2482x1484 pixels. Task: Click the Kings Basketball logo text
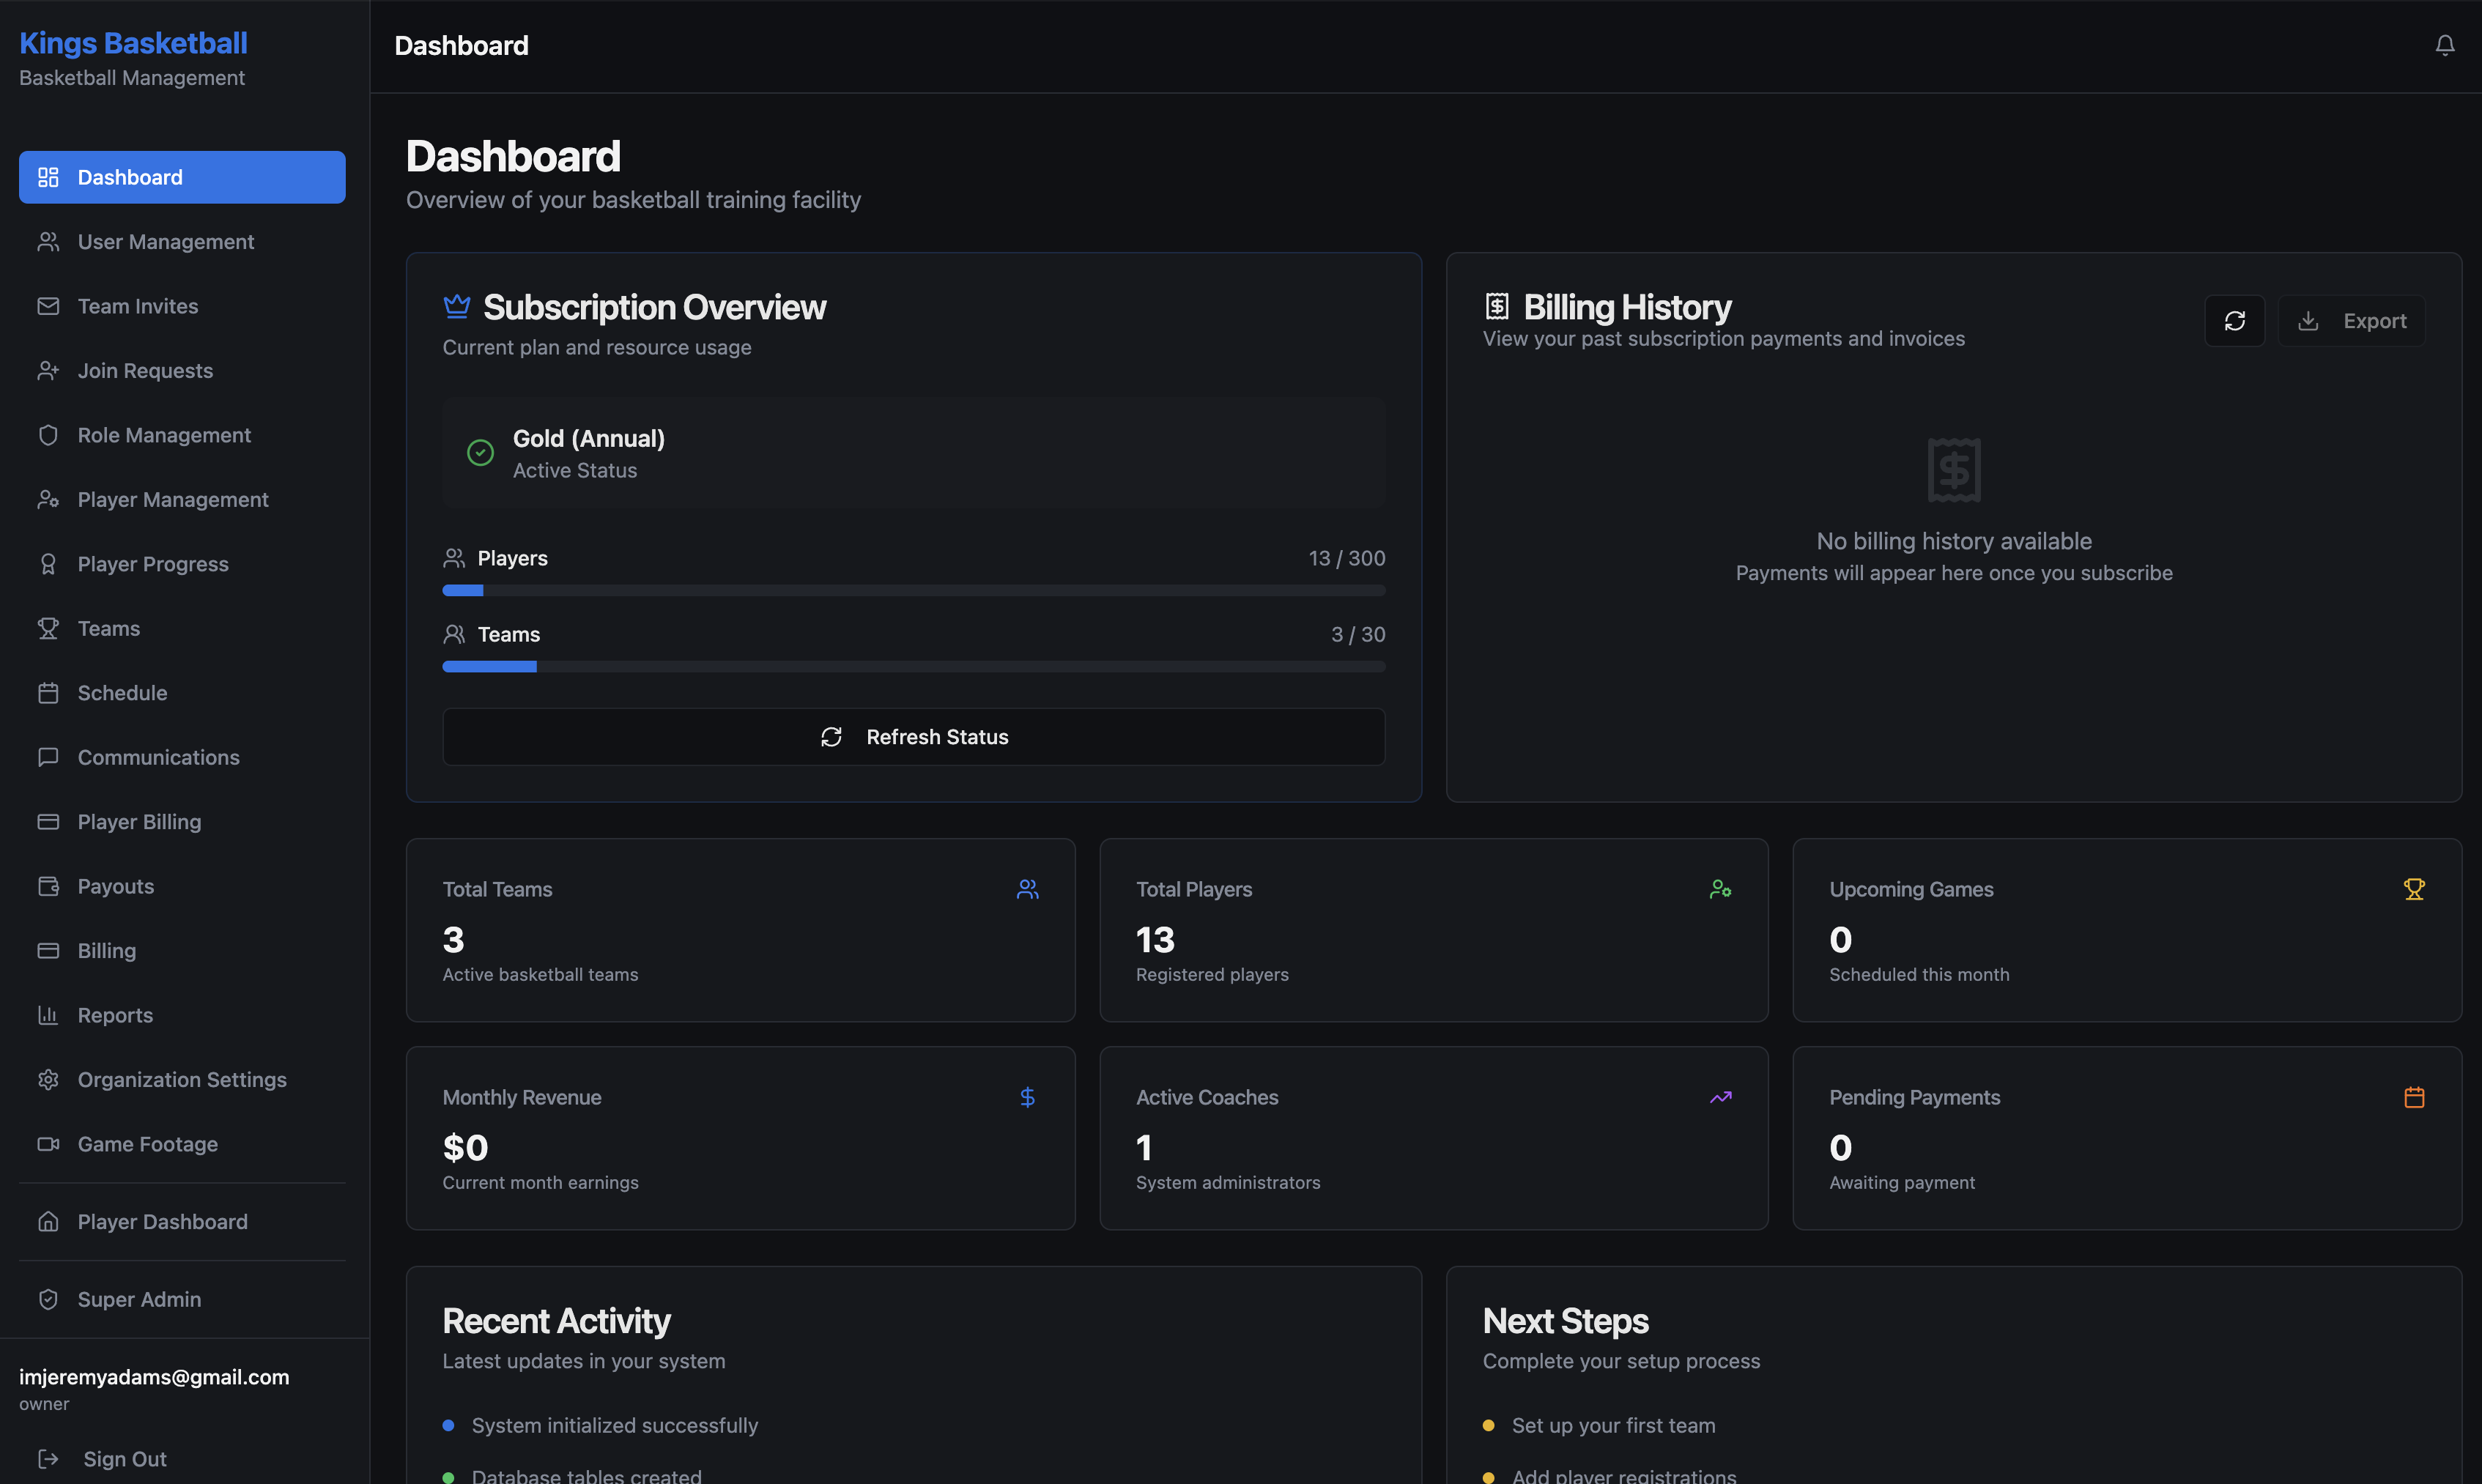[132, 43]
